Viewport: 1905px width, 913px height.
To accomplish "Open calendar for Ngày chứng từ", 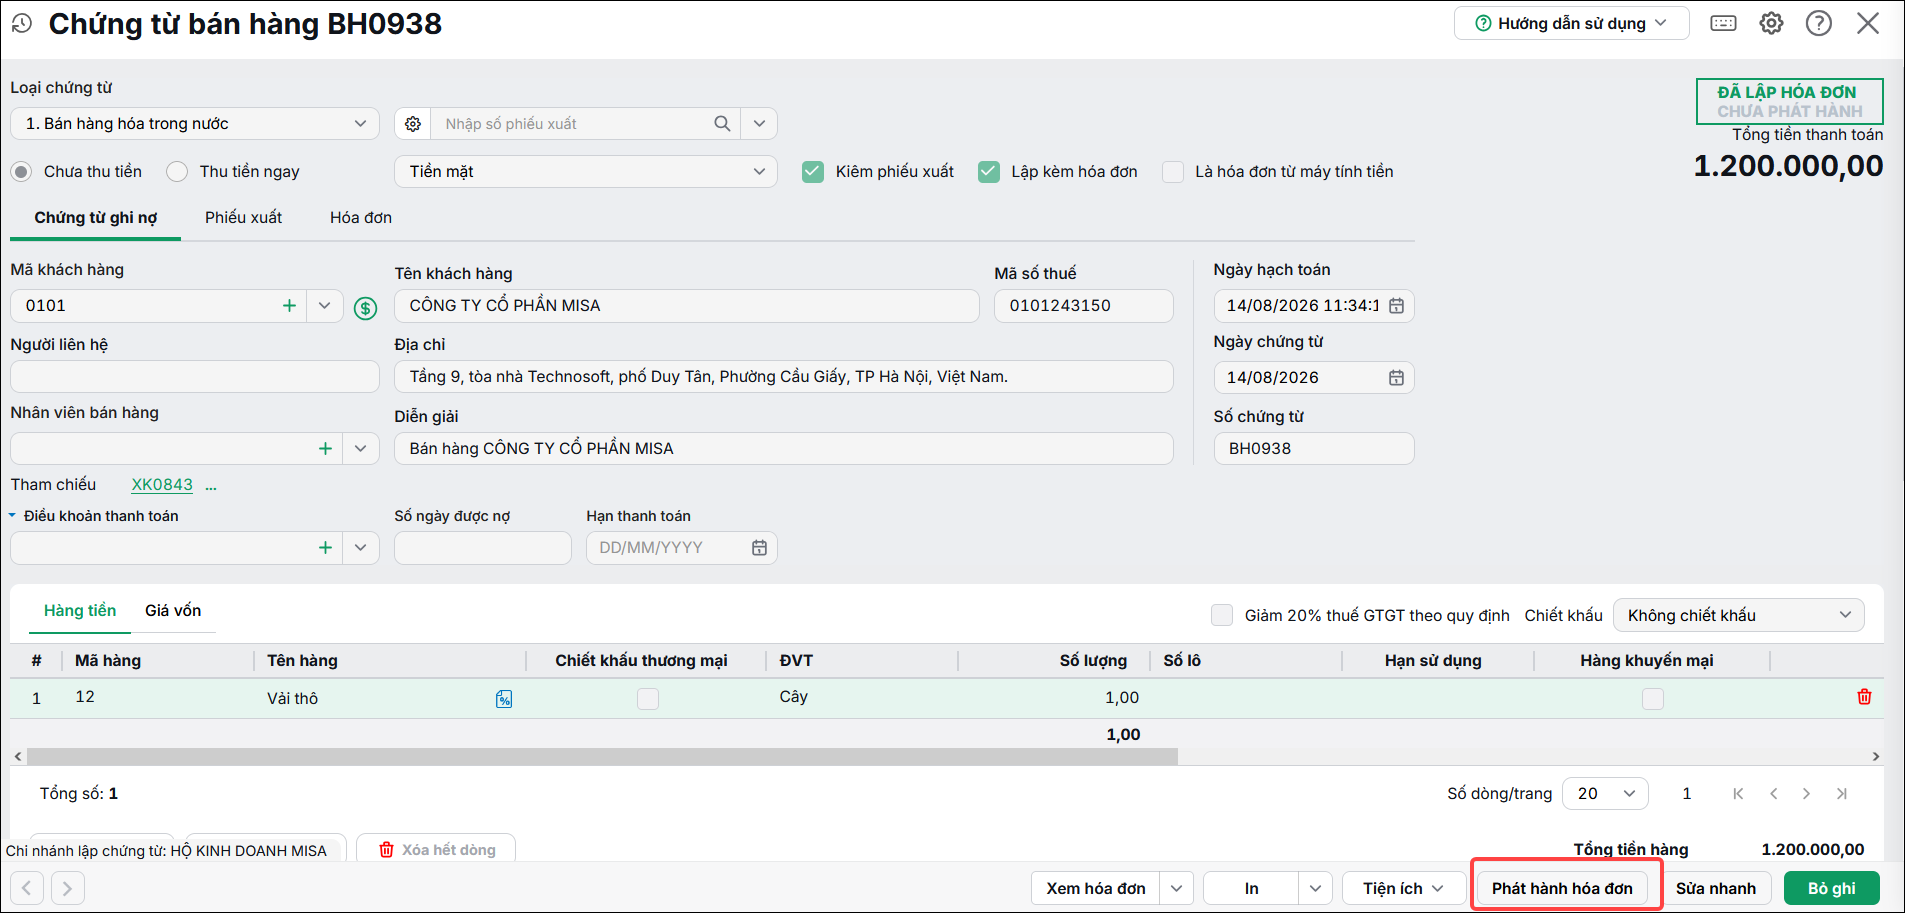I will point(1397,378).
